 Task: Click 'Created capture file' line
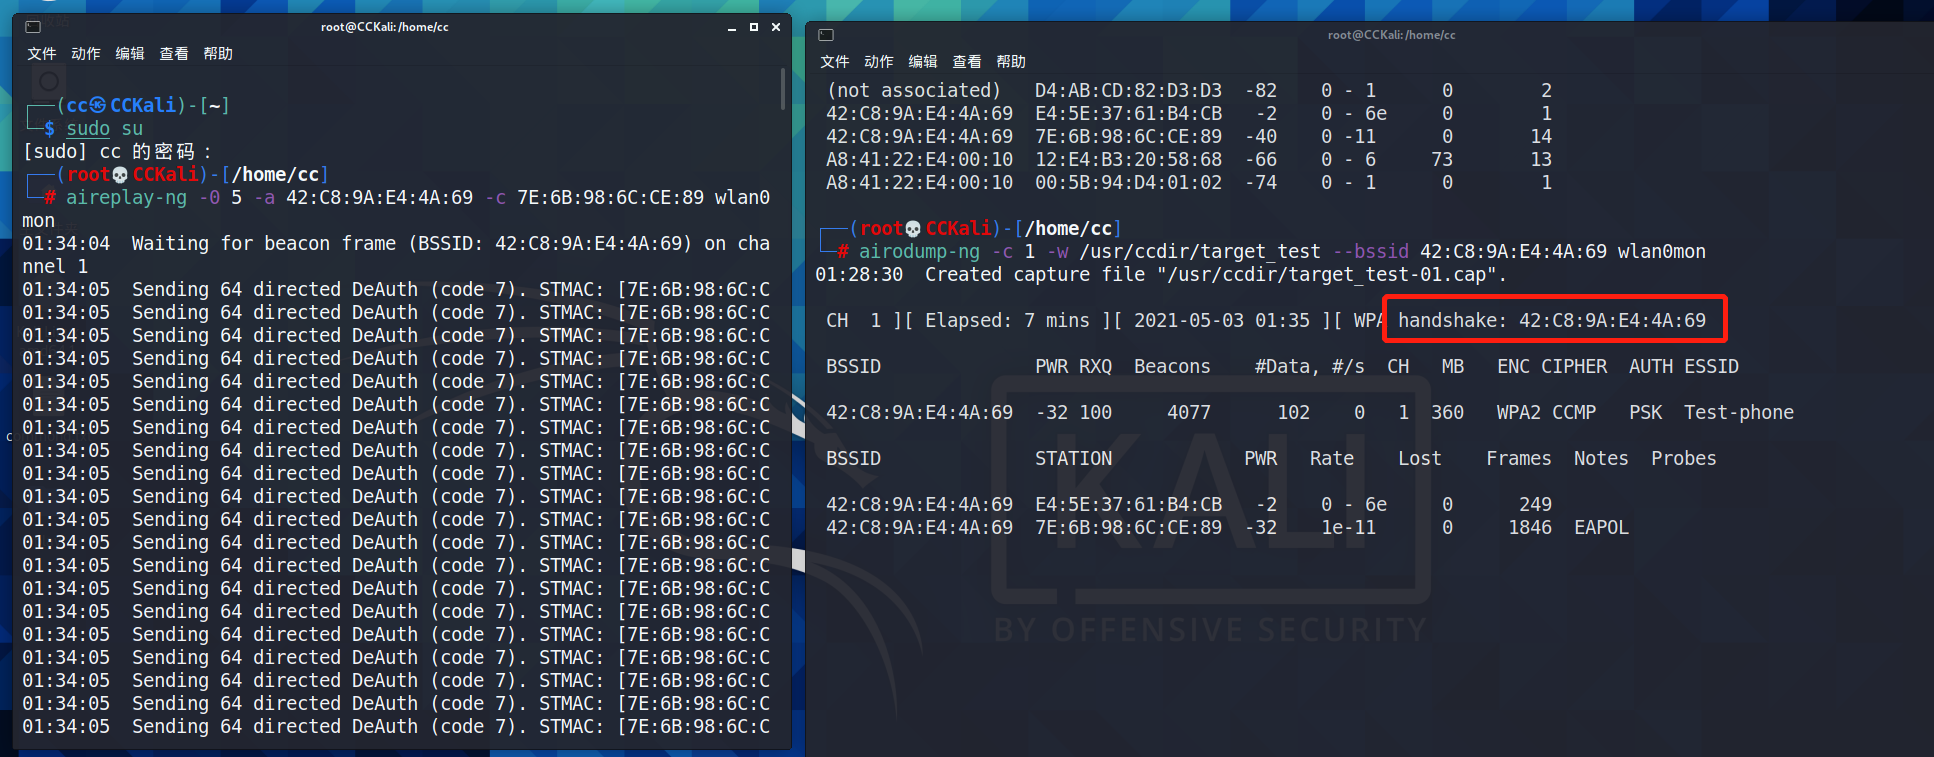click(x=1161, y=274)
